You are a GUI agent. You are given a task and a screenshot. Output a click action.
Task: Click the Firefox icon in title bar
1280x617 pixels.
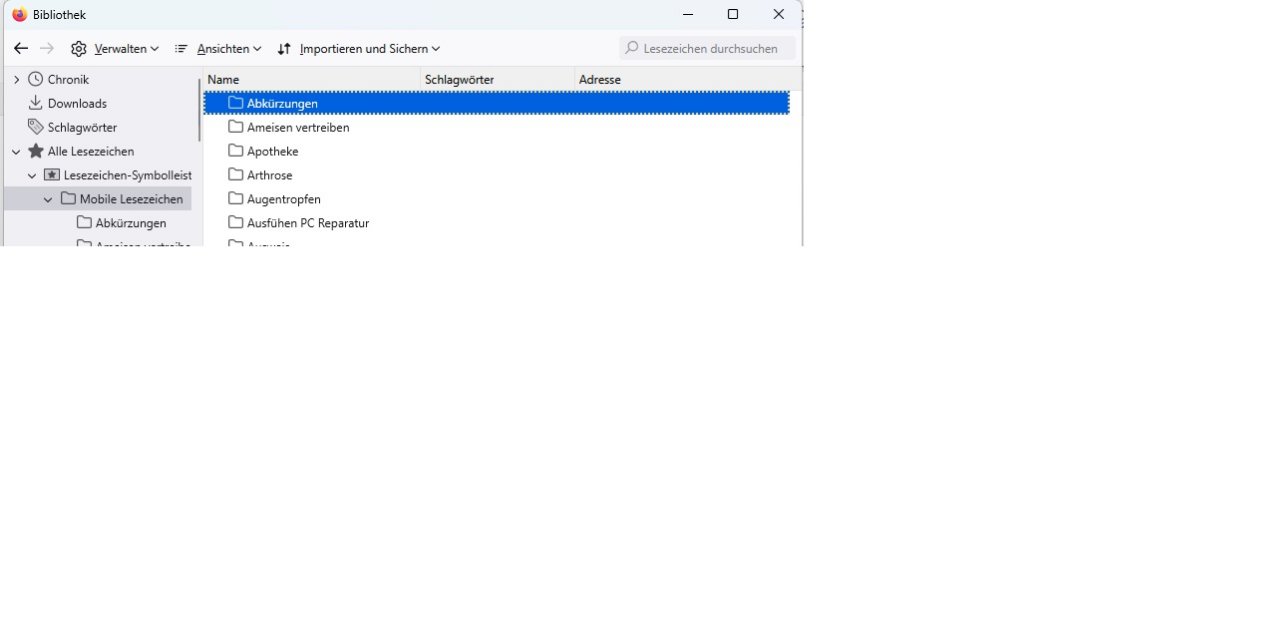coord(19,15)
